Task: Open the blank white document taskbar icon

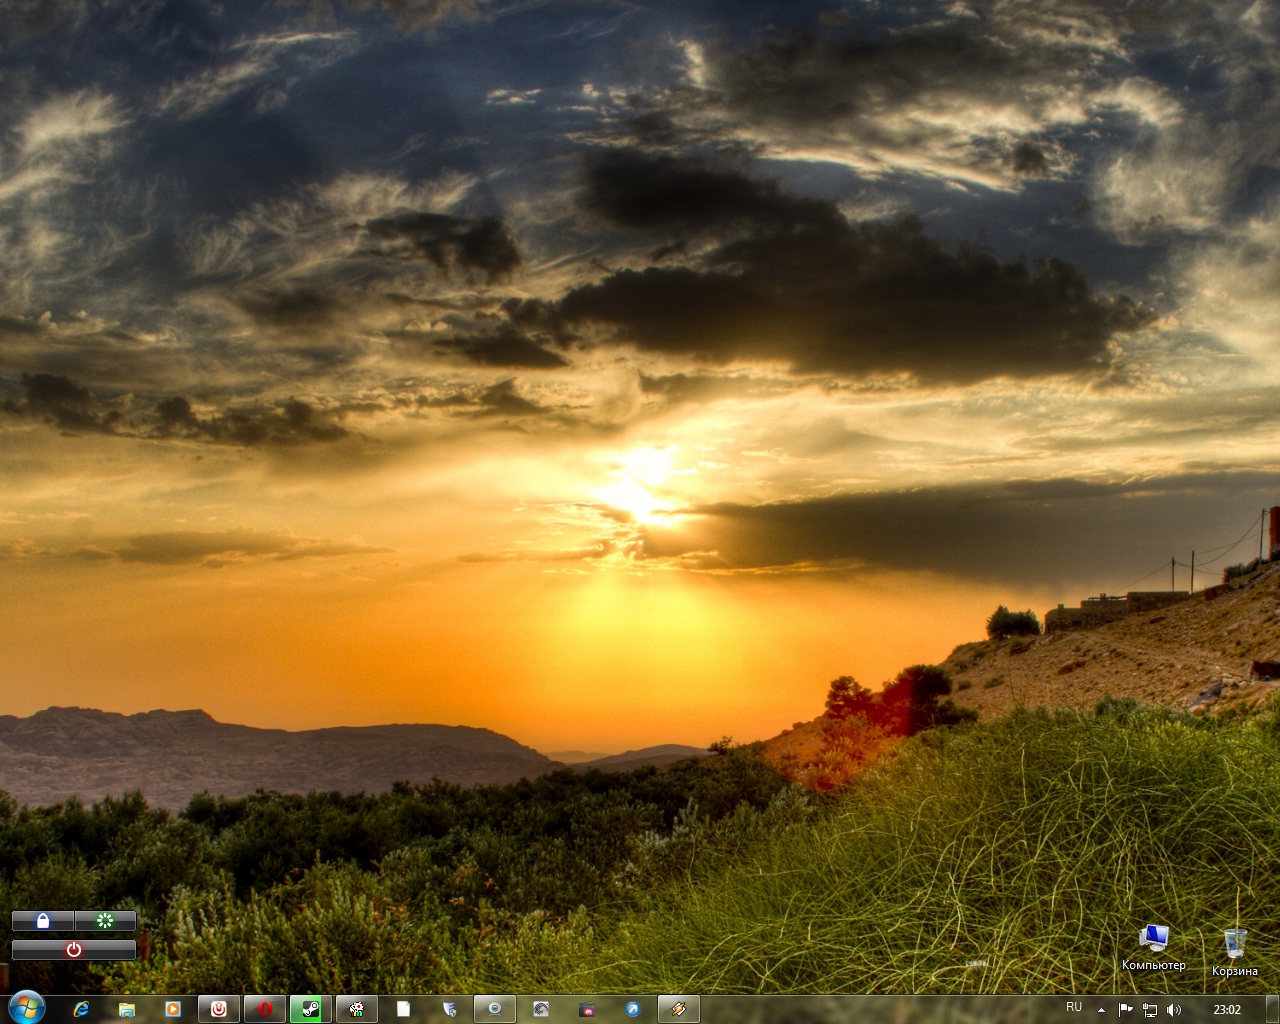Action: pyautogui.click(x=403, y=1009)
